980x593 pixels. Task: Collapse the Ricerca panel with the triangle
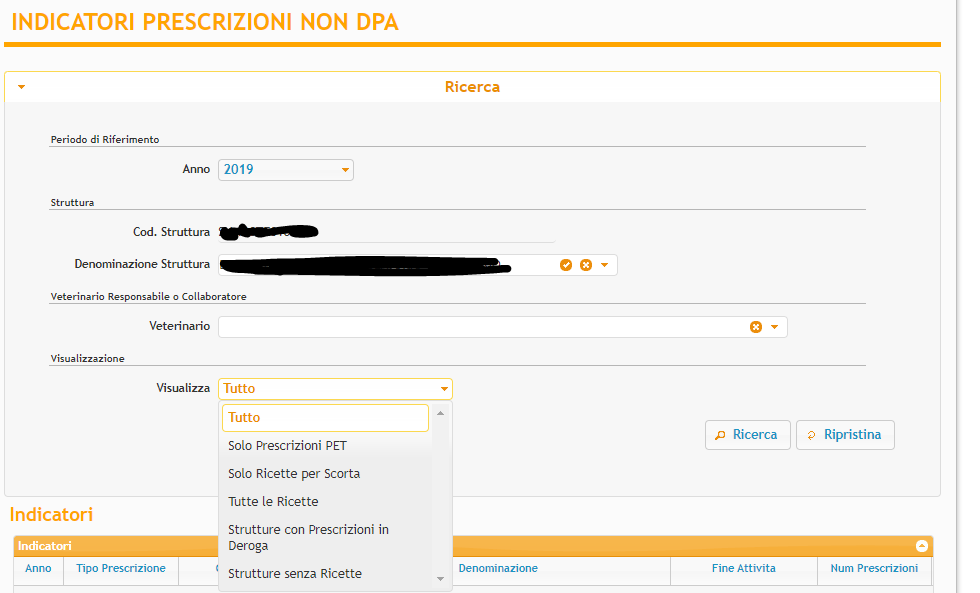tap(21, 87)
